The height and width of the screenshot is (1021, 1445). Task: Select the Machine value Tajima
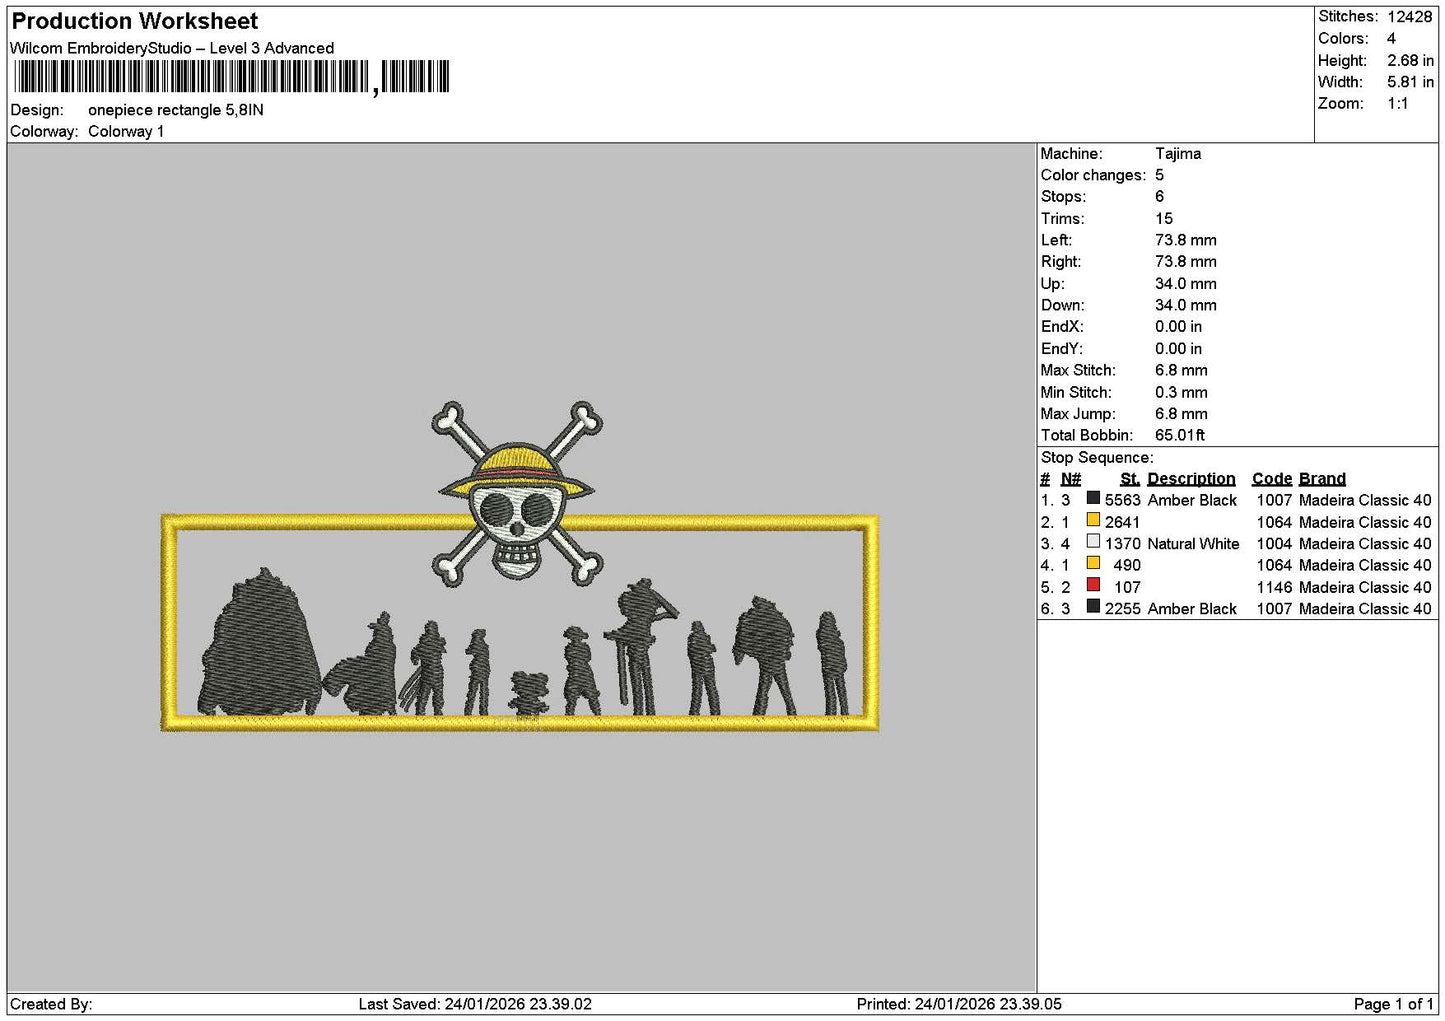pos(1178,154)
